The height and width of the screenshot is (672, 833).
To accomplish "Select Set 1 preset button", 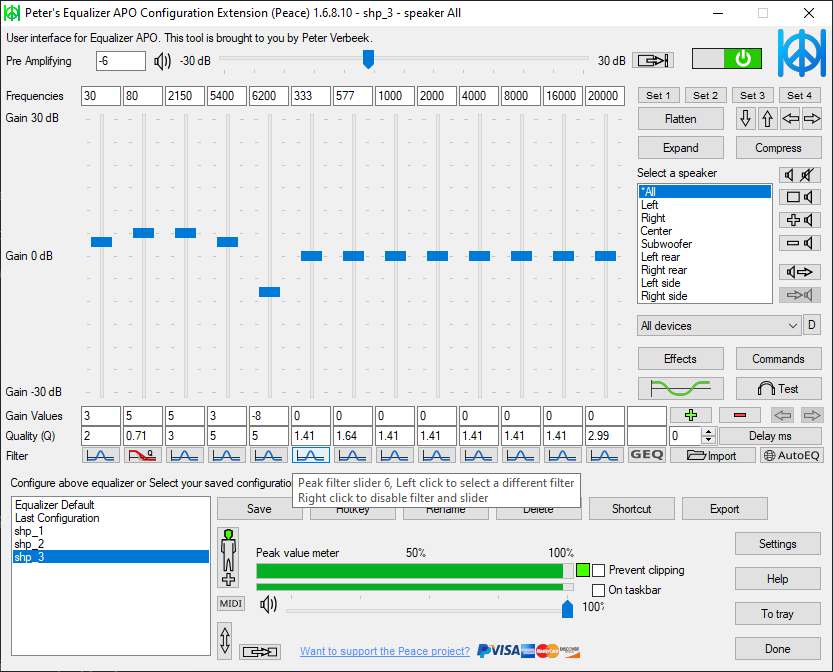I will 658,96.
